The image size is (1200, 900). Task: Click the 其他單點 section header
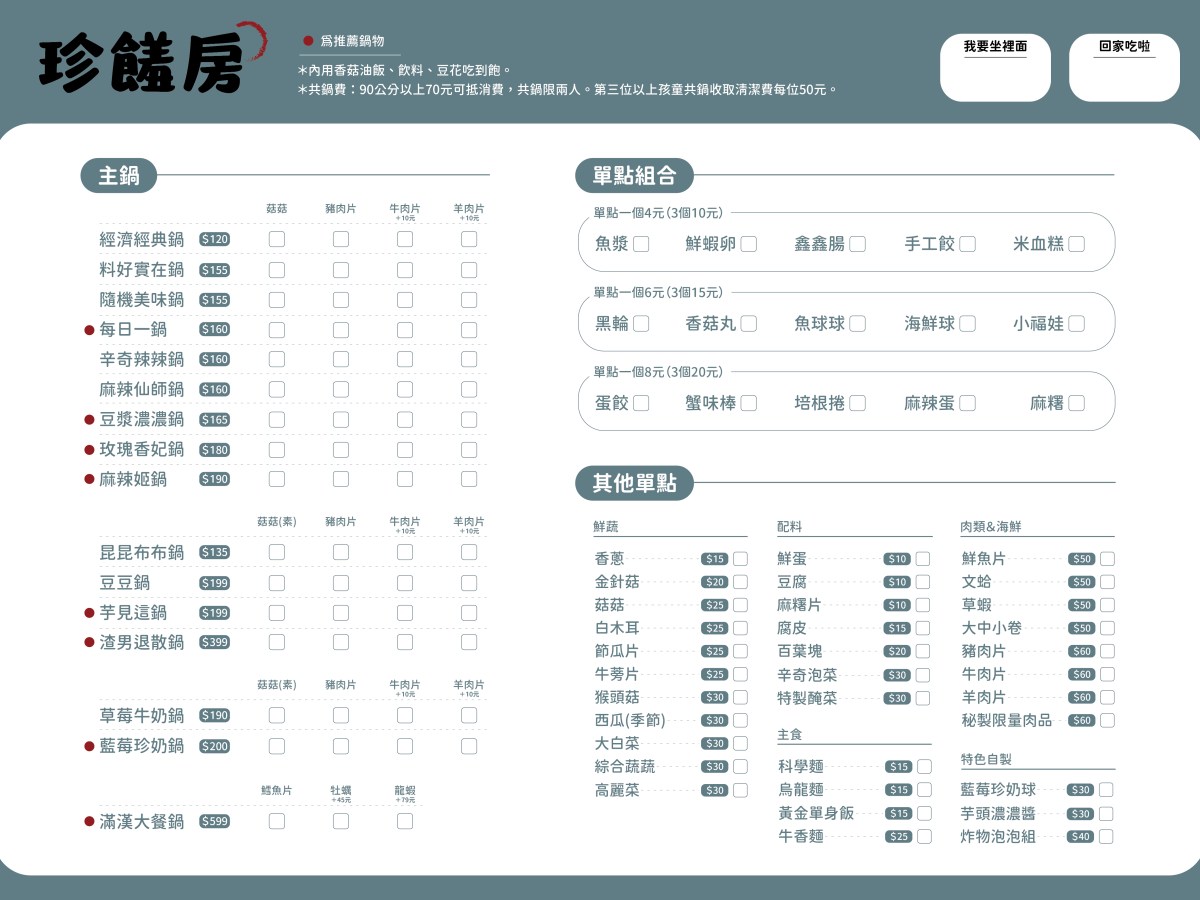(634, 483)
